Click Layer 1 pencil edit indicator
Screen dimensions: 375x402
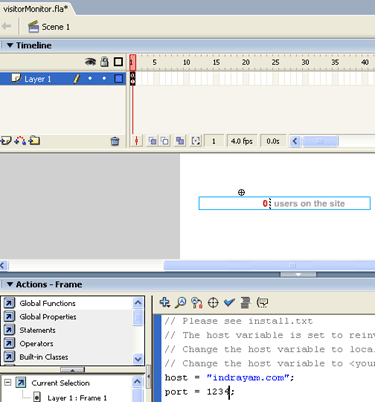[77, 79]
